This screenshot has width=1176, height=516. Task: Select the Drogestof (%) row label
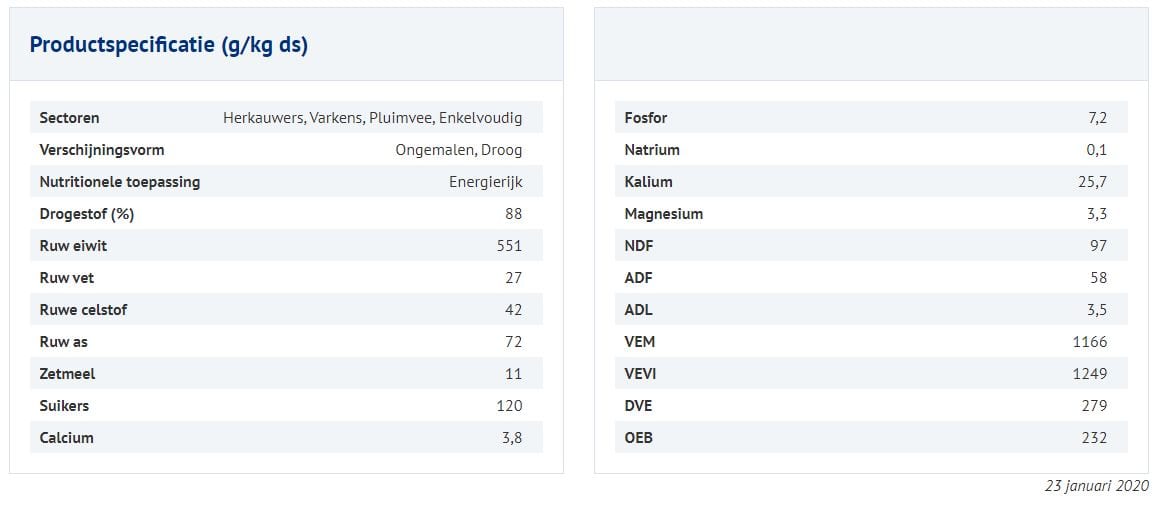(x=87, y=214)
